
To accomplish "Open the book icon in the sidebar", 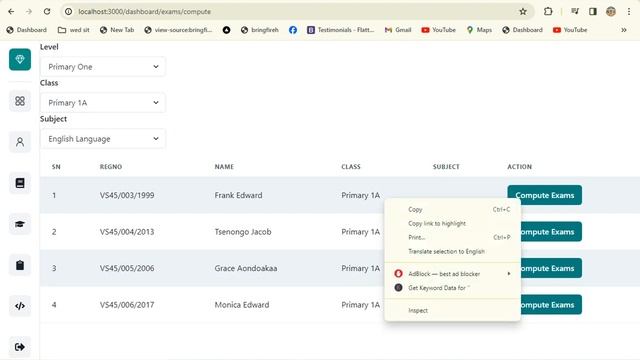I will (x=20, y=183).
